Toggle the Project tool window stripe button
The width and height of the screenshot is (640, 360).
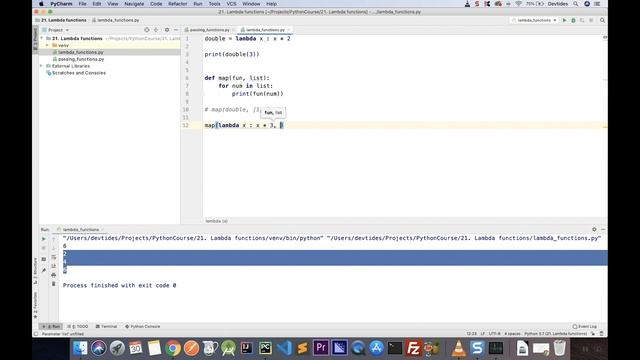35,39
